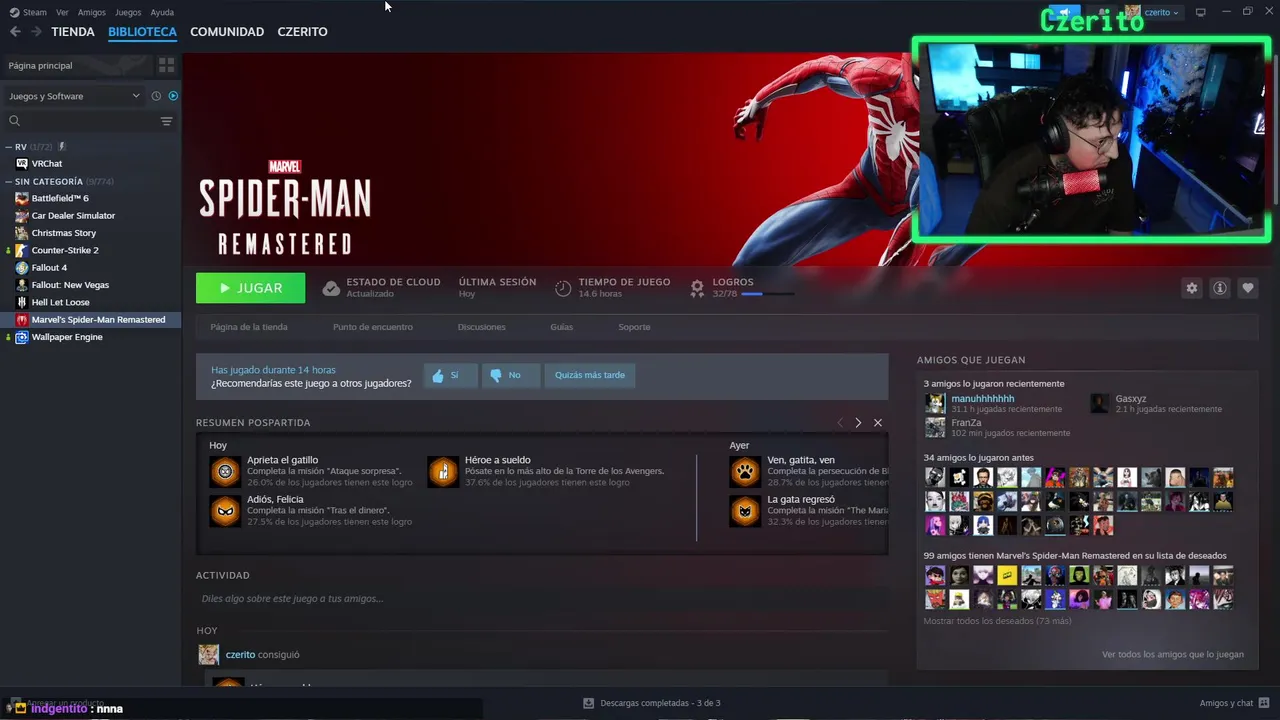Click Quizás más tarde button

(x=590, y=375)
